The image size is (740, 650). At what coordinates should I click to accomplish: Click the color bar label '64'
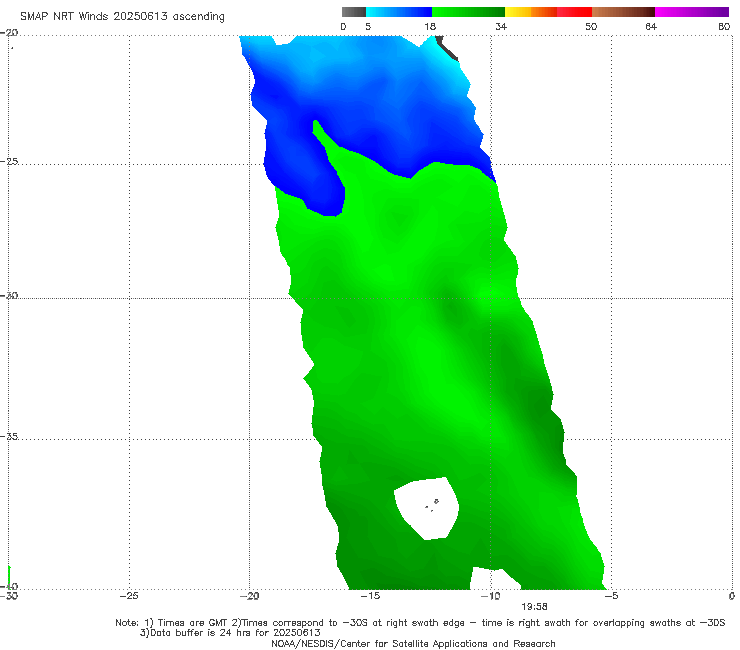coord(651,26)
